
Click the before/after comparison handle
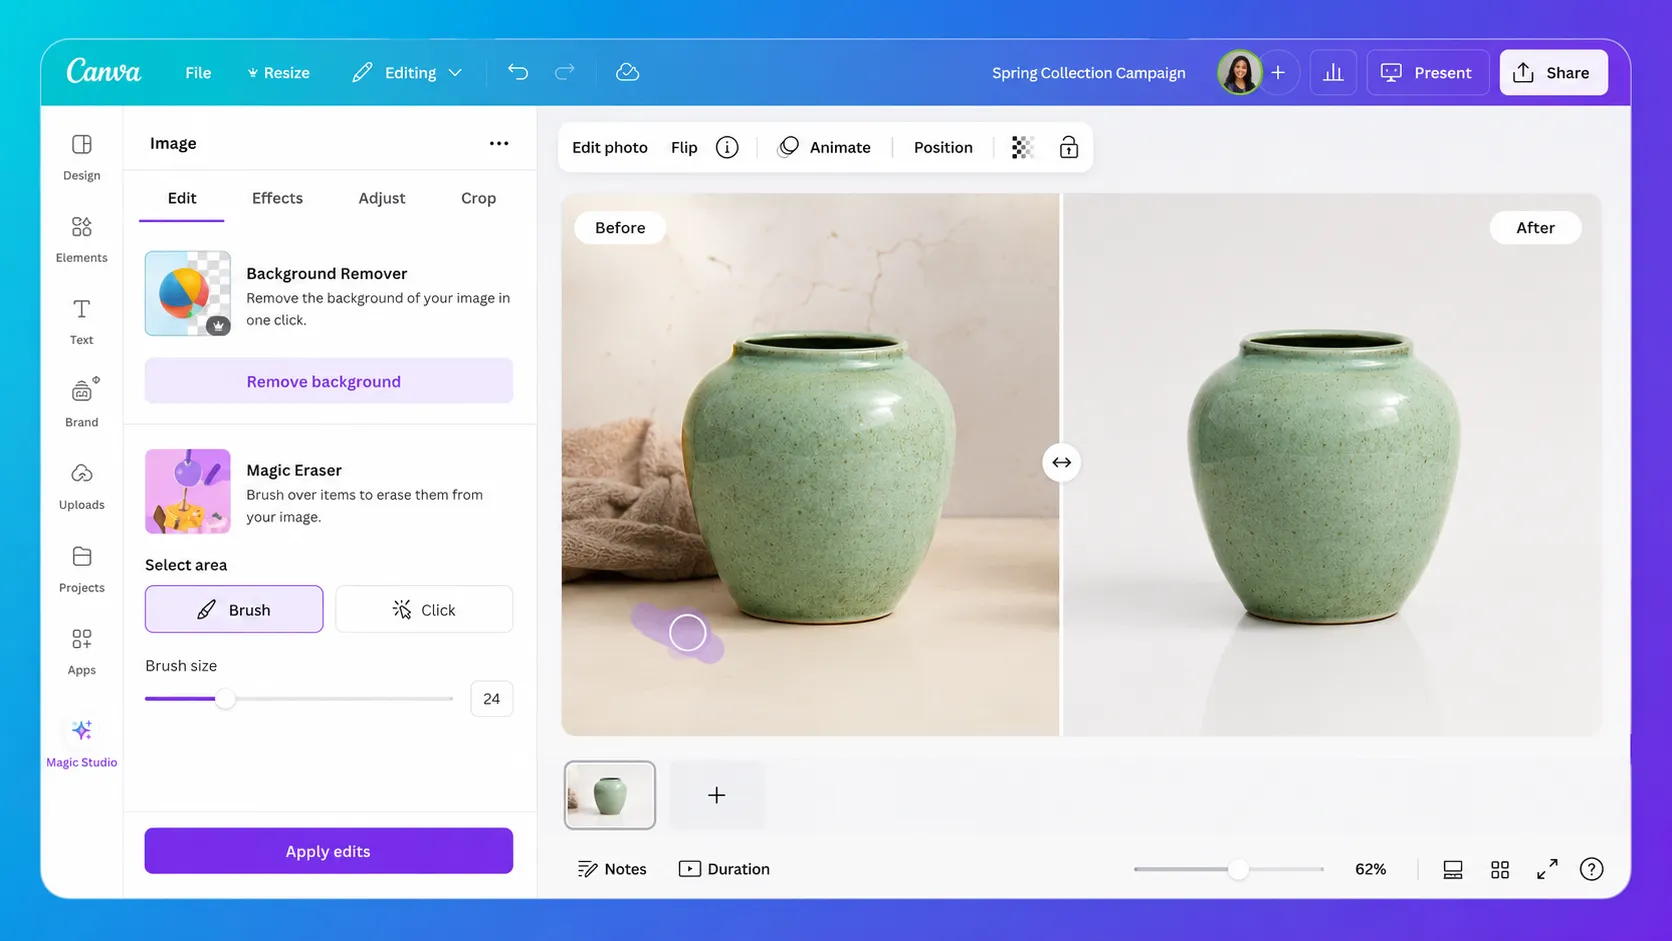pos(1061,462)
